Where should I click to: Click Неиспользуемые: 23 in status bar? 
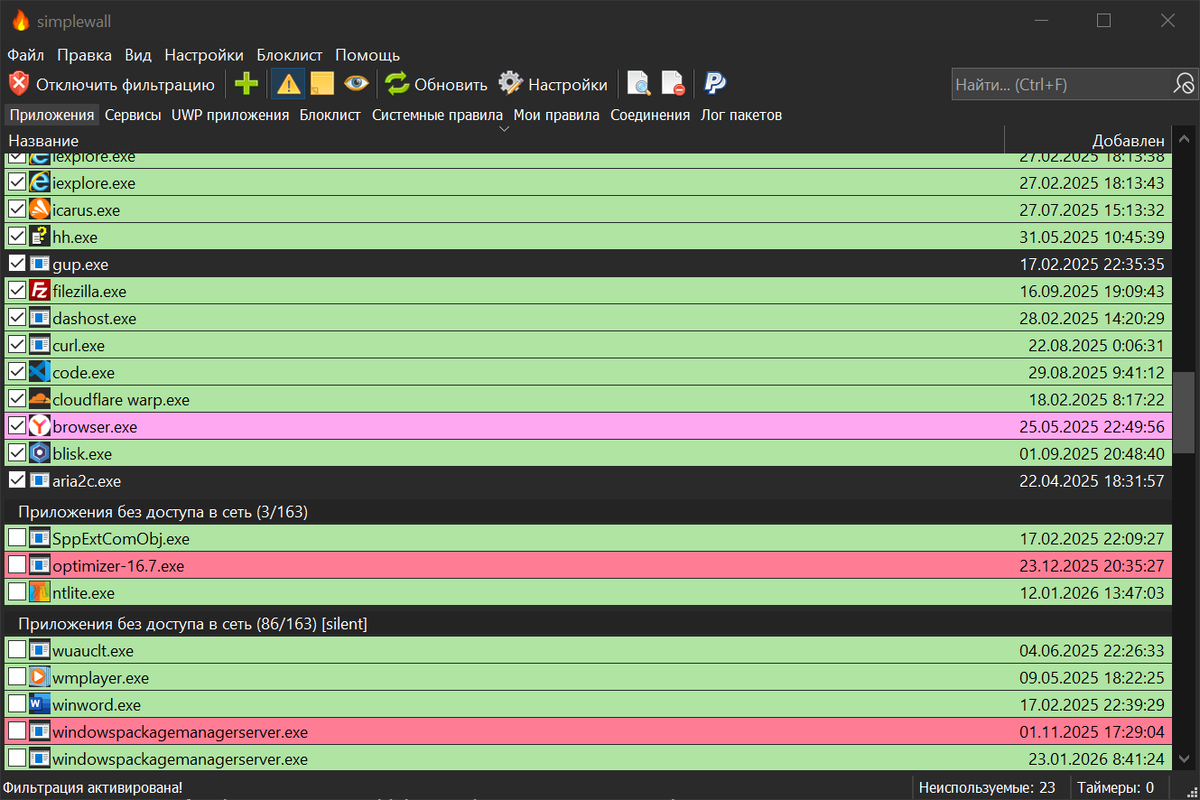986,788
